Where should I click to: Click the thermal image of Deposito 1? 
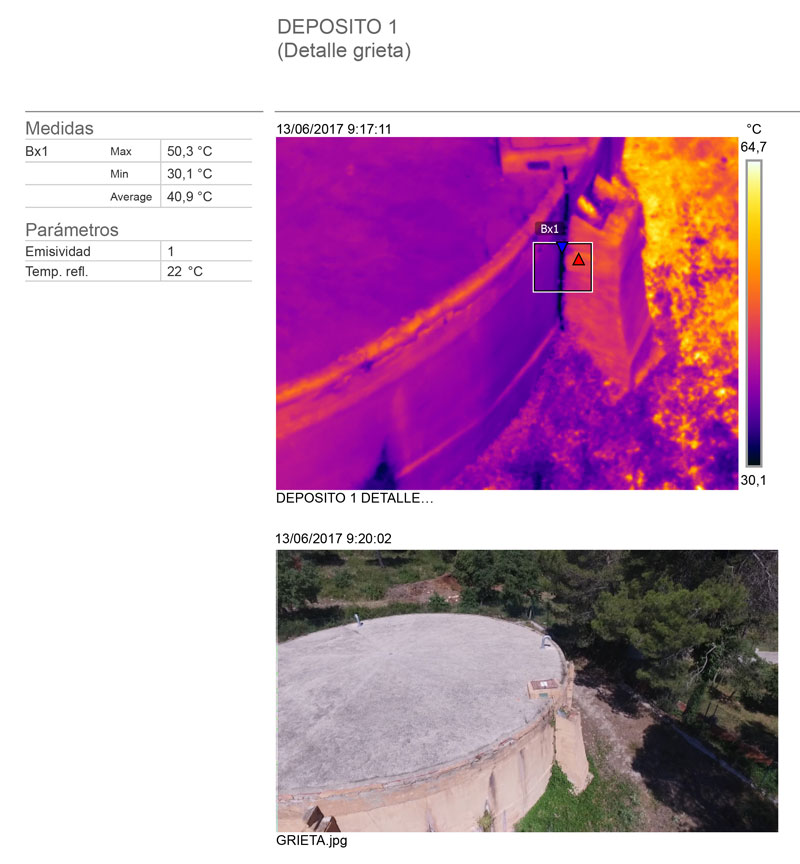507,313
